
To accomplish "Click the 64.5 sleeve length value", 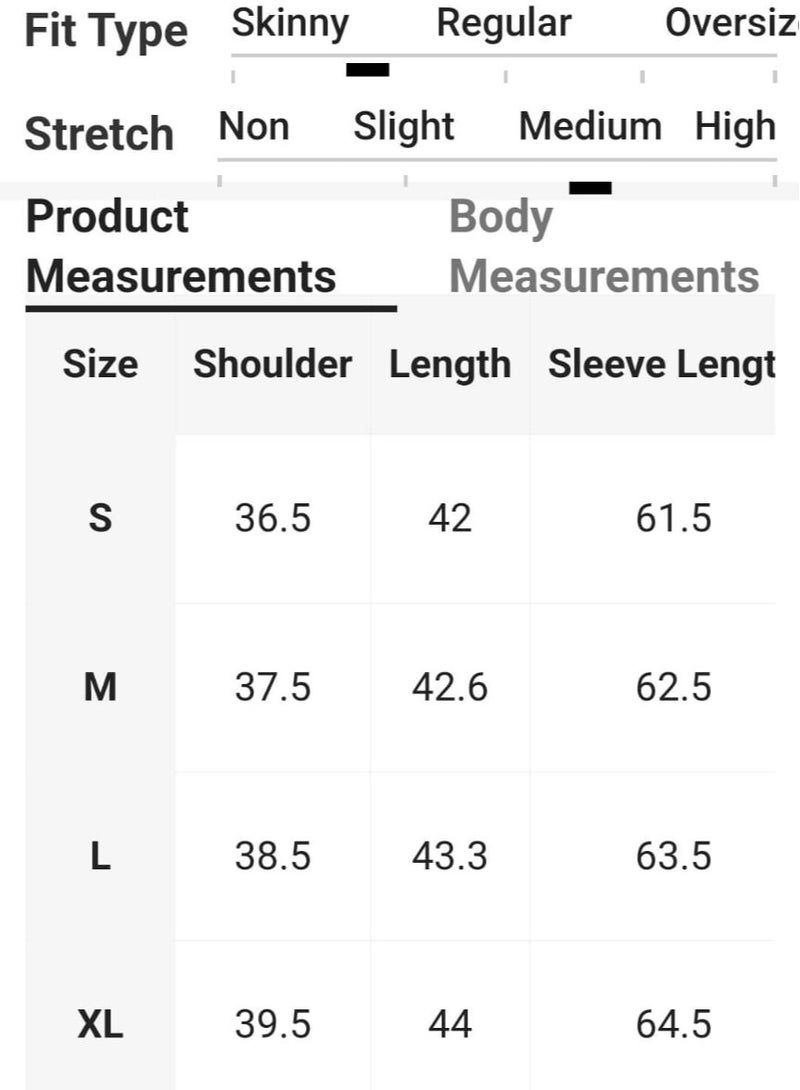I will 673,1024.
